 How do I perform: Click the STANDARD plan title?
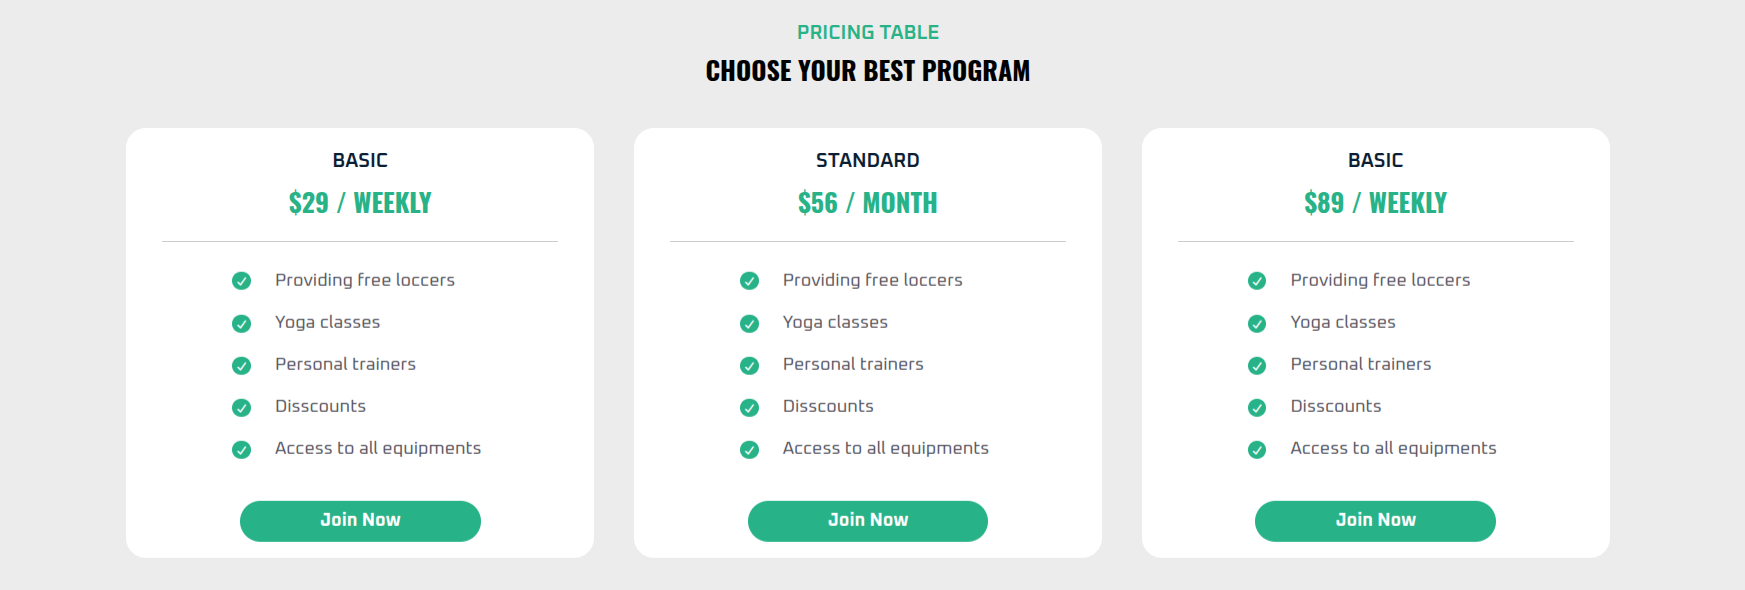(867, 160)
